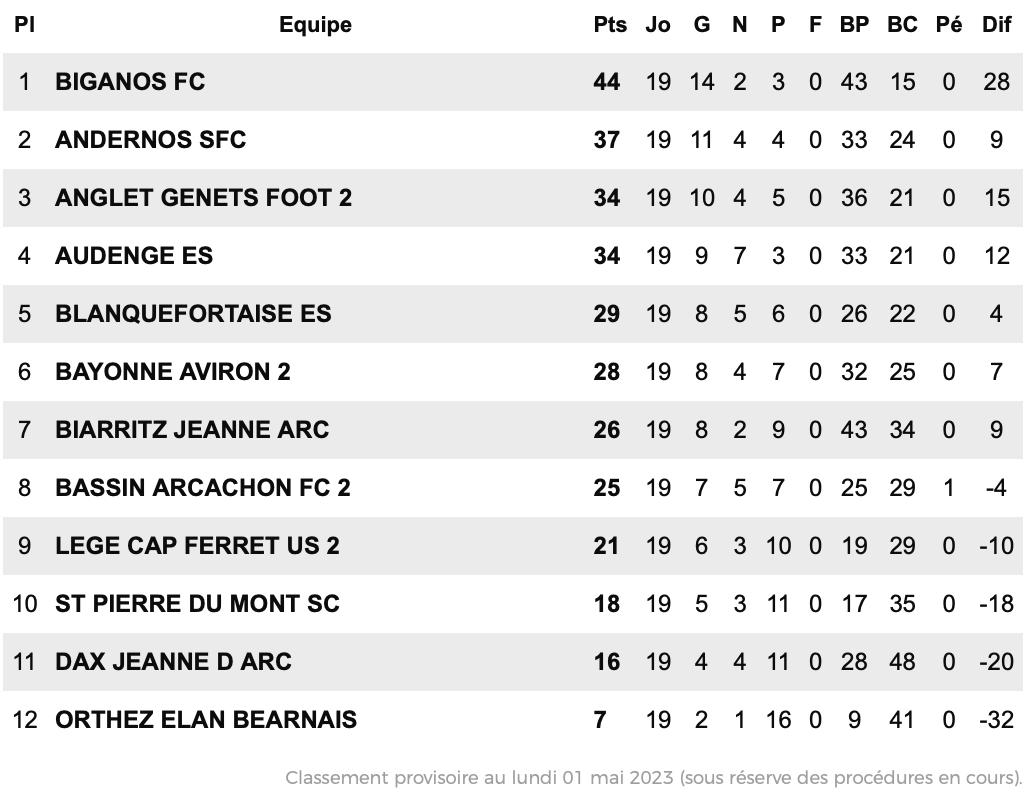Open BLANQUEFORTAISE ES team entry
The image size is (1026, 808).
click(193, 313)
